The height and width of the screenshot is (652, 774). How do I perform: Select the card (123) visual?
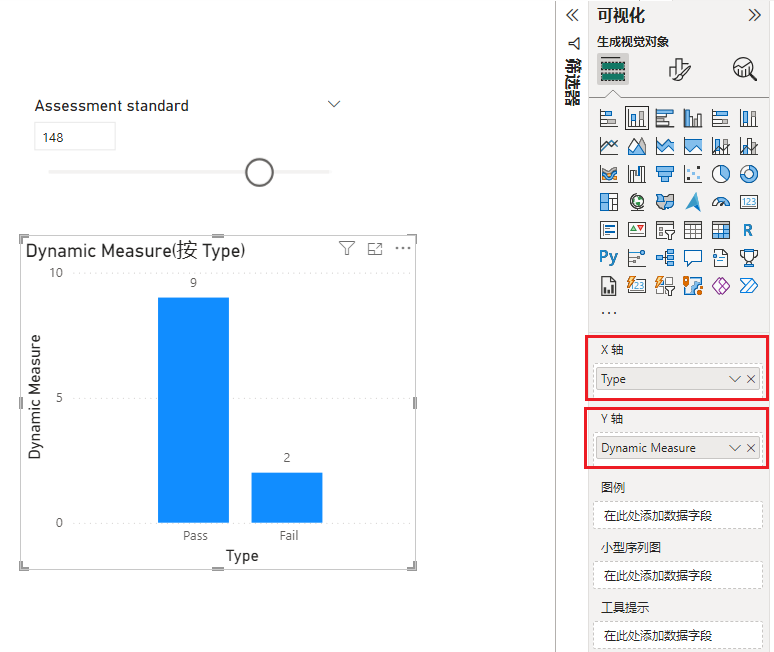(x=749, y=202)
